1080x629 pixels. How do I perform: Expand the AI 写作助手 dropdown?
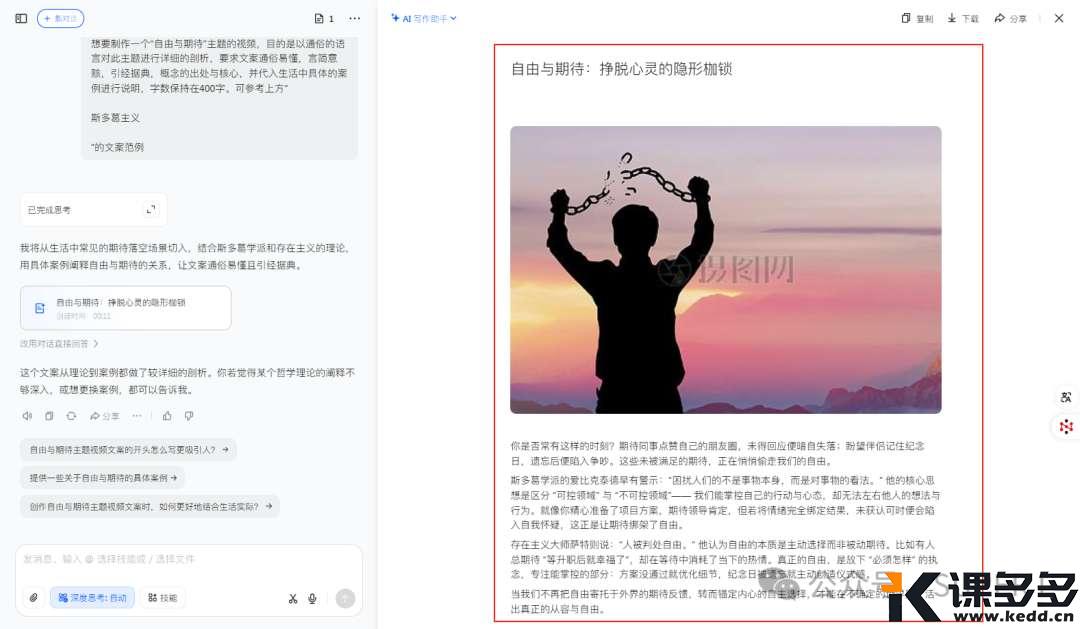point(424,19)
